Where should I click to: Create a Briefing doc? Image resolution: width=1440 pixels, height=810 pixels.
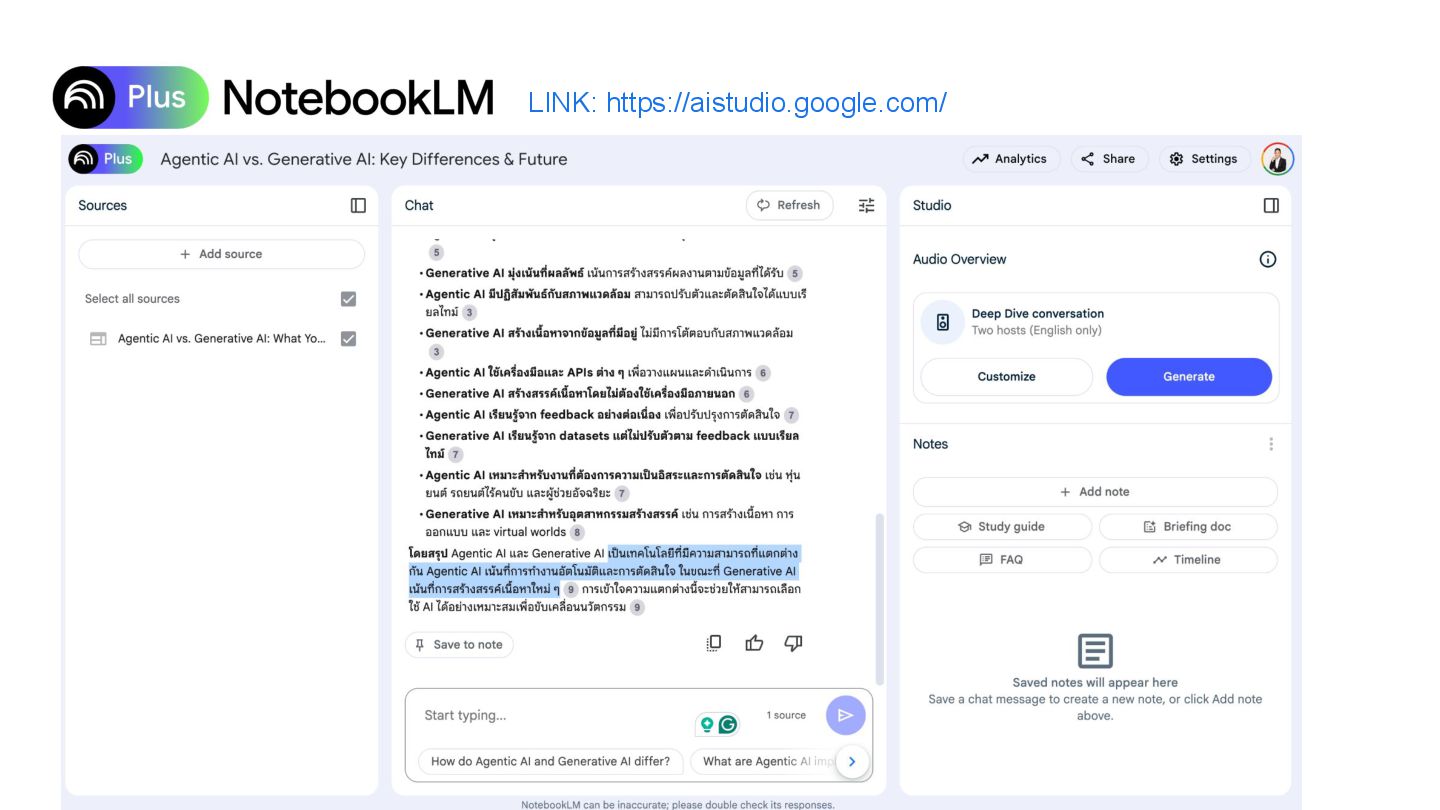pyautogui.click(x=1188, y=527)
